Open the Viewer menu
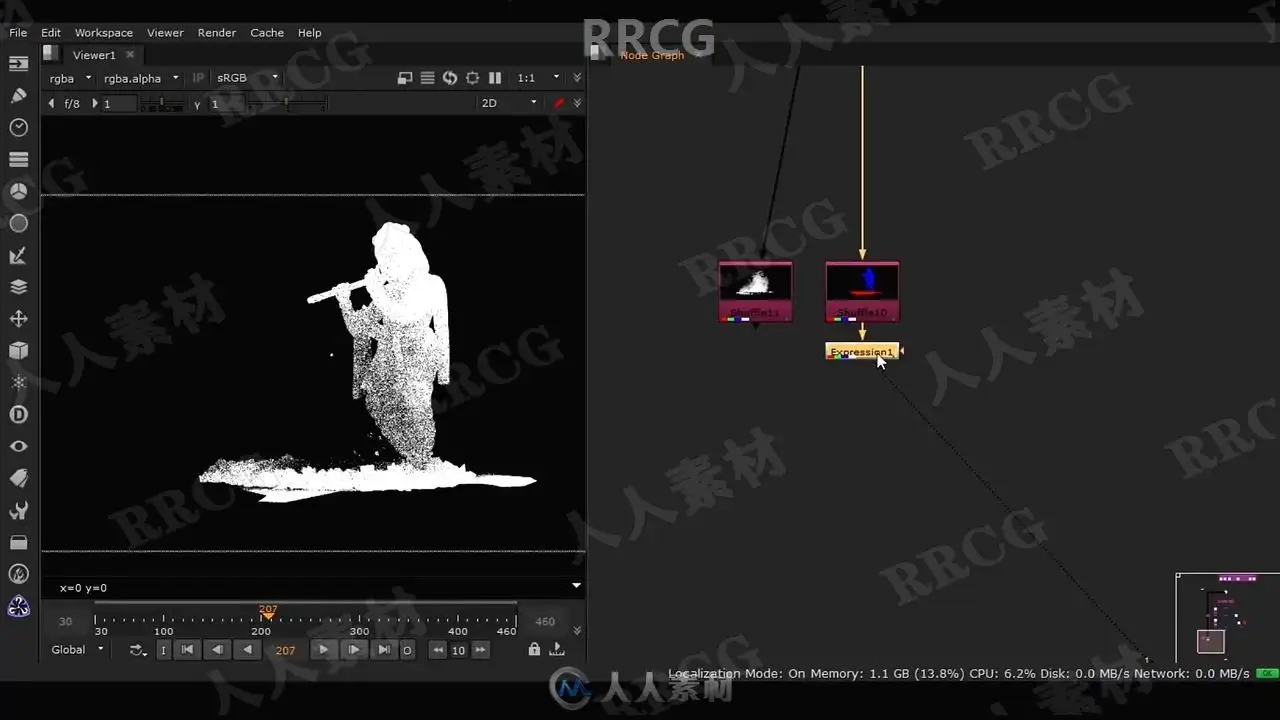Image resolution: width=1280 pixels, height=720 pixels. [165, 33]
